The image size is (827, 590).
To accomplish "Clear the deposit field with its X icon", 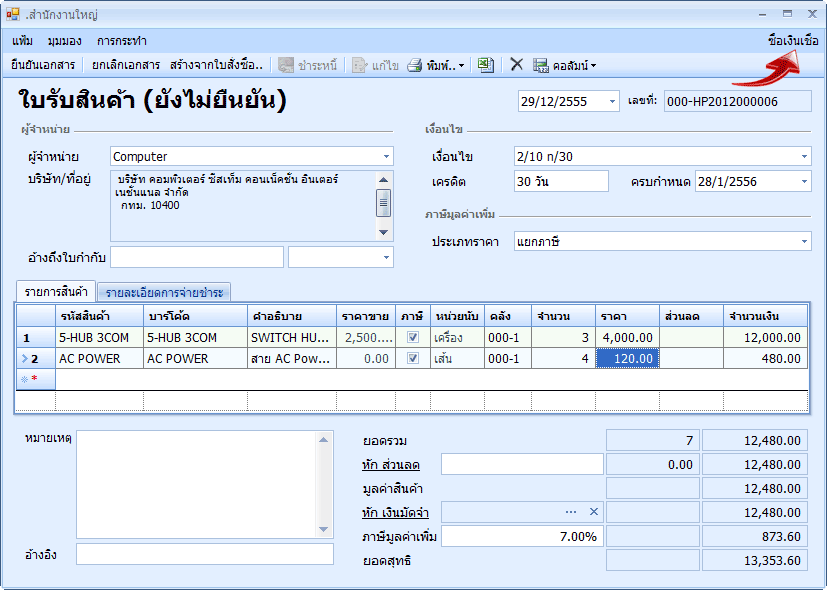I will [x=593, y=512].
